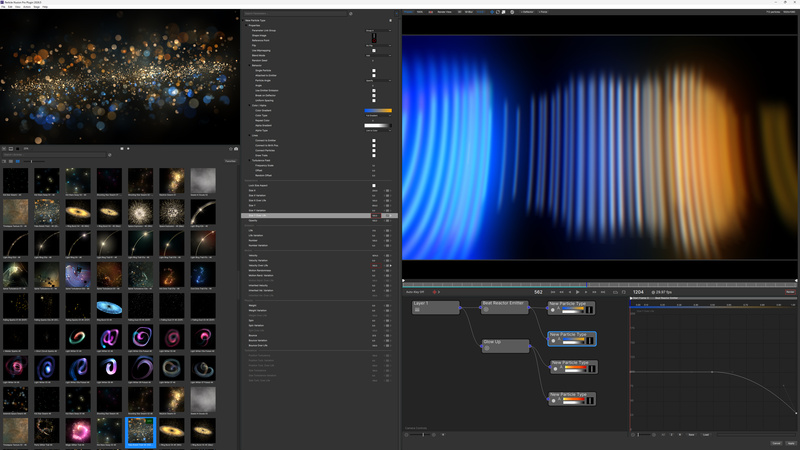Open the File menu
Screen dimensions: 800x450
pyautogui.click(x=4, y=7)
